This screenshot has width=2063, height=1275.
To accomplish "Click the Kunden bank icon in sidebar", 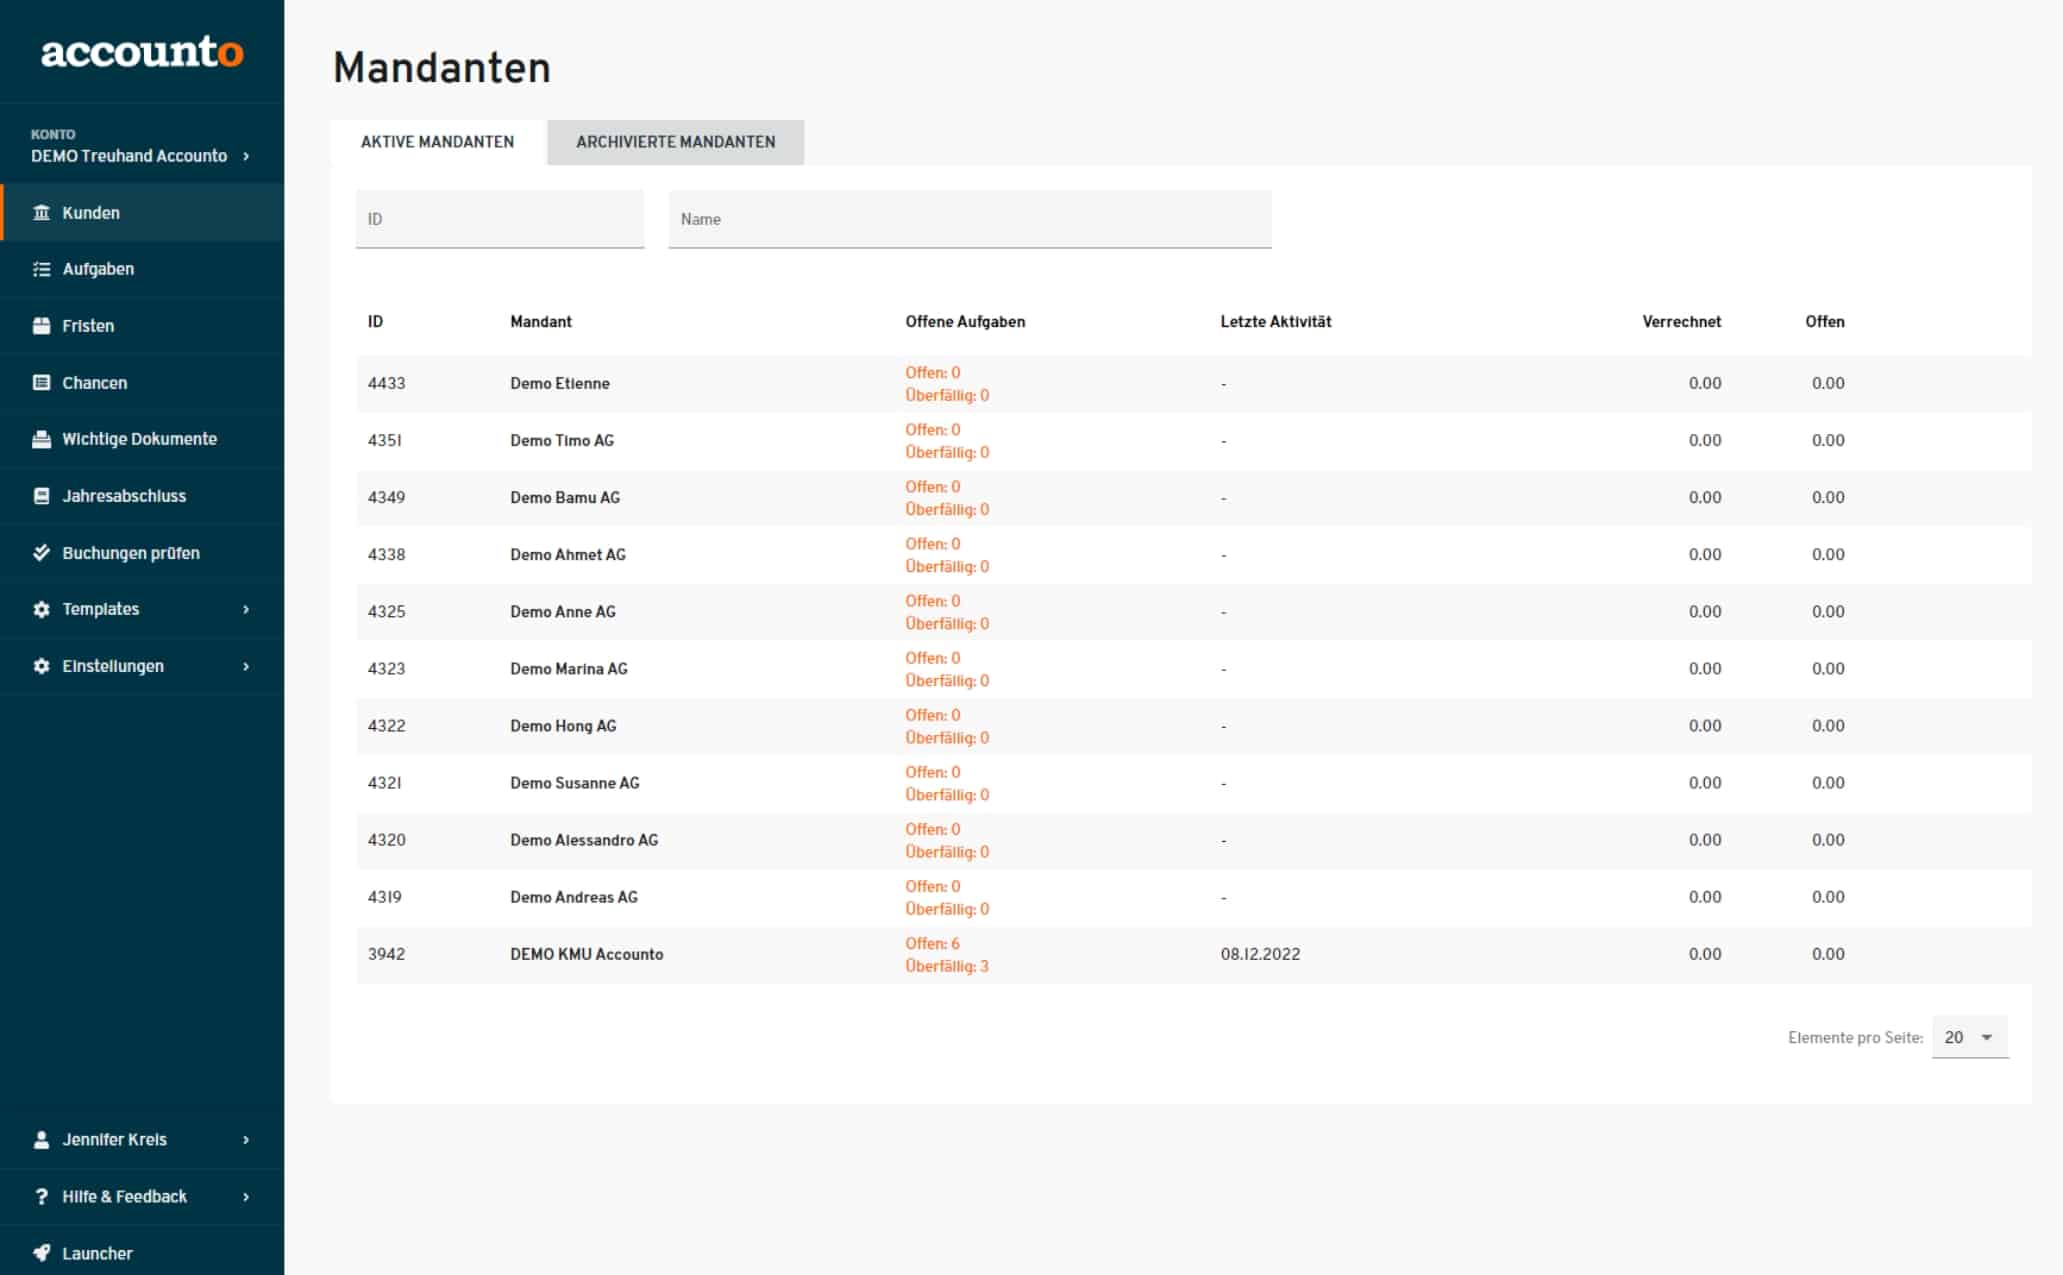I will pyautogui.click(x=41, y=212).
